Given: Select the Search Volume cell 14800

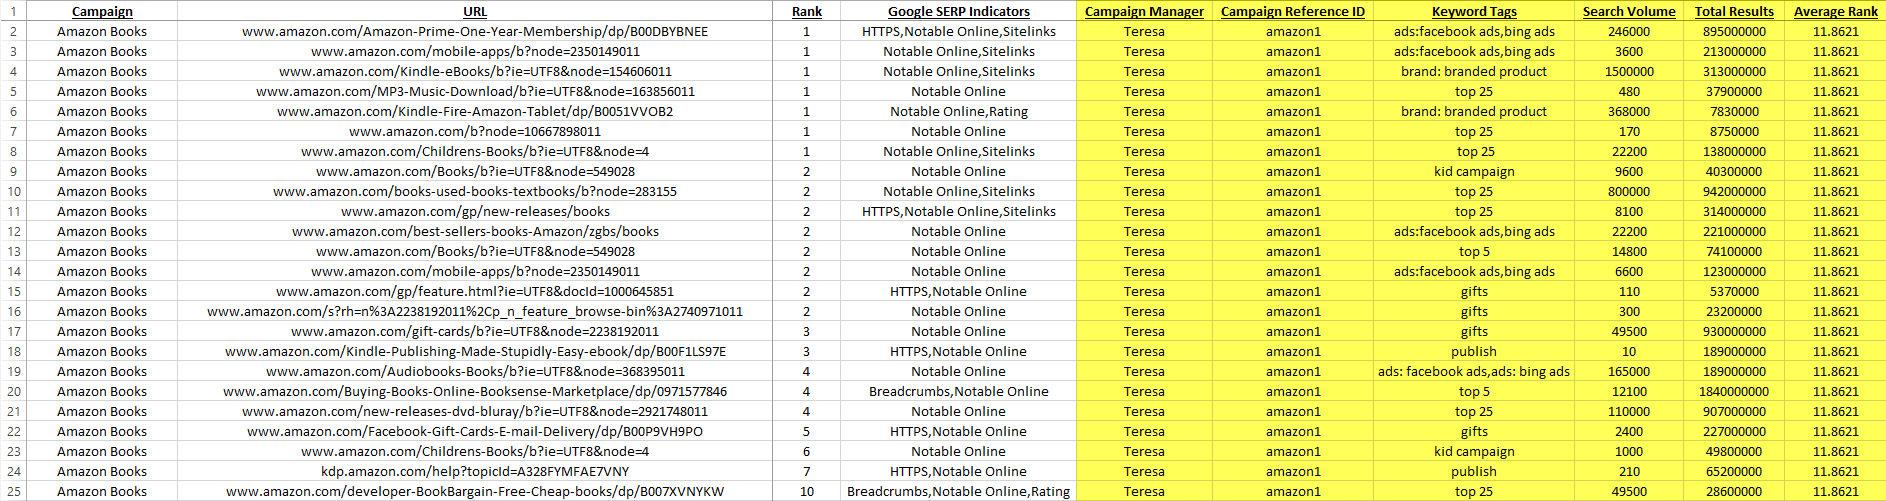Looking at the screenshot, I should pyautogui.click(x=1629, y=251).
